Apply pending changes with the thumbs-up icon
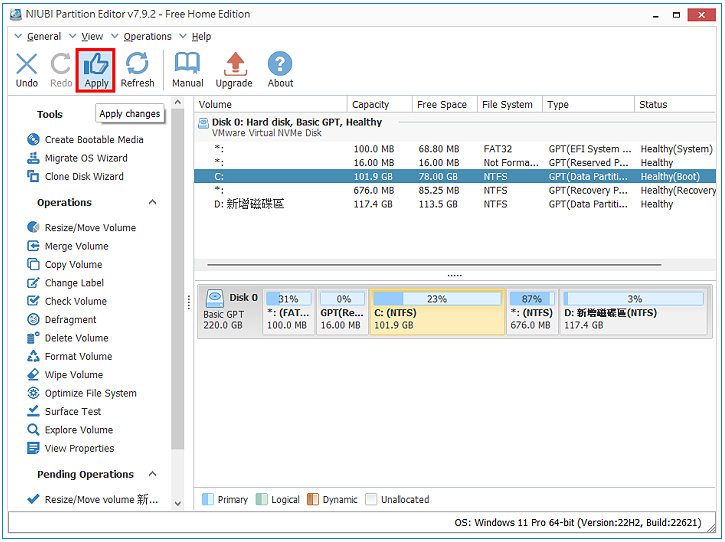This screenshot has width=725, height=542. click(x=96, y=69)
